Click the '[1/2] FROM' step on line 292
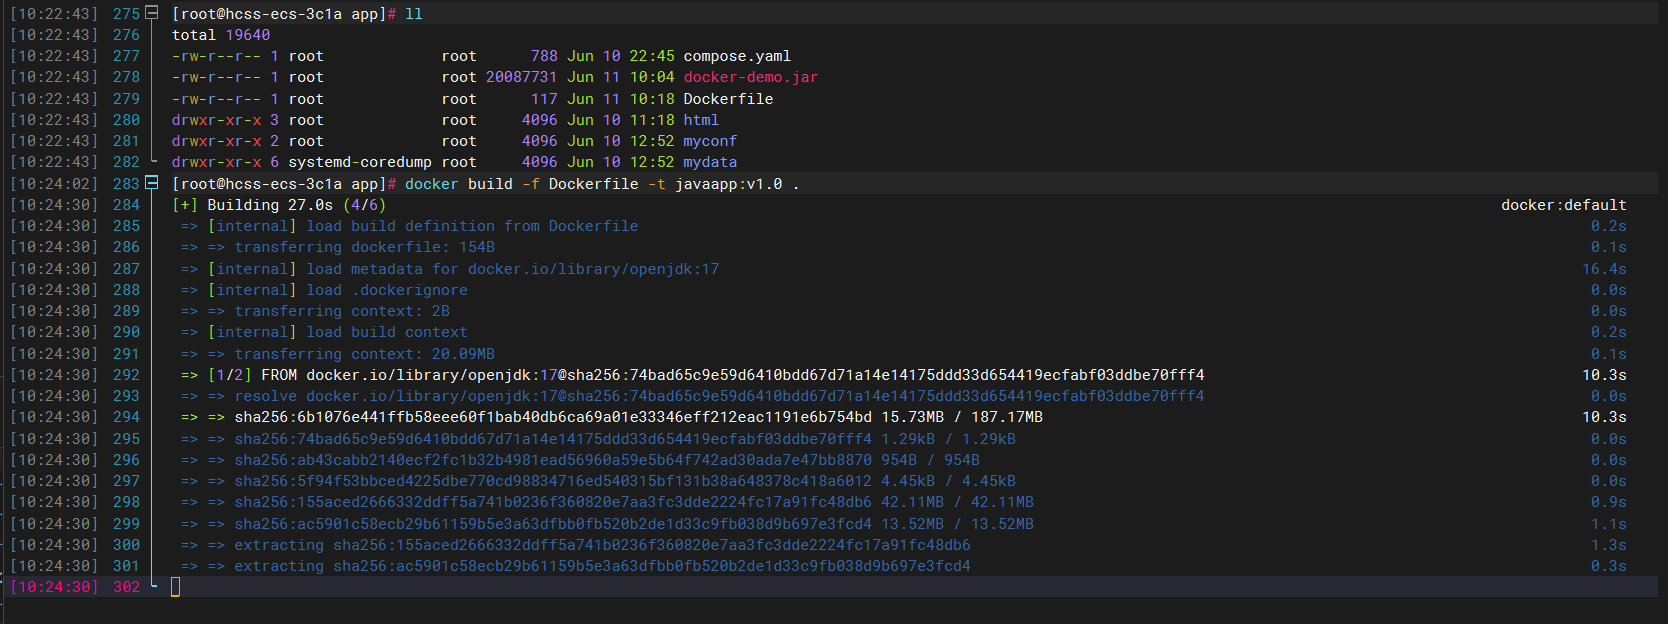 (252, 375)
